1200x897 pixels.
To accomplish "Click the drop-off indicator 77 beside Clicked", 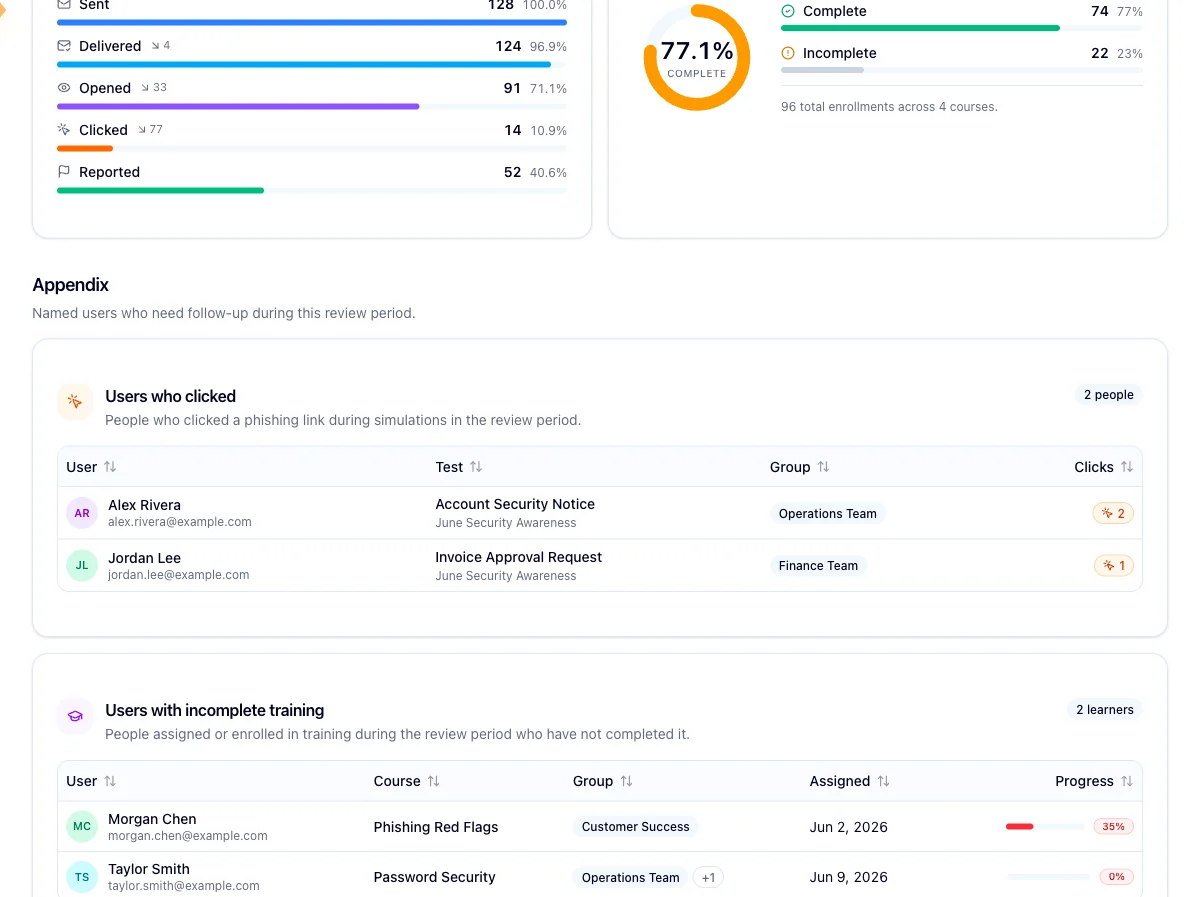I will pyautogui.click(x=150, y=130).
